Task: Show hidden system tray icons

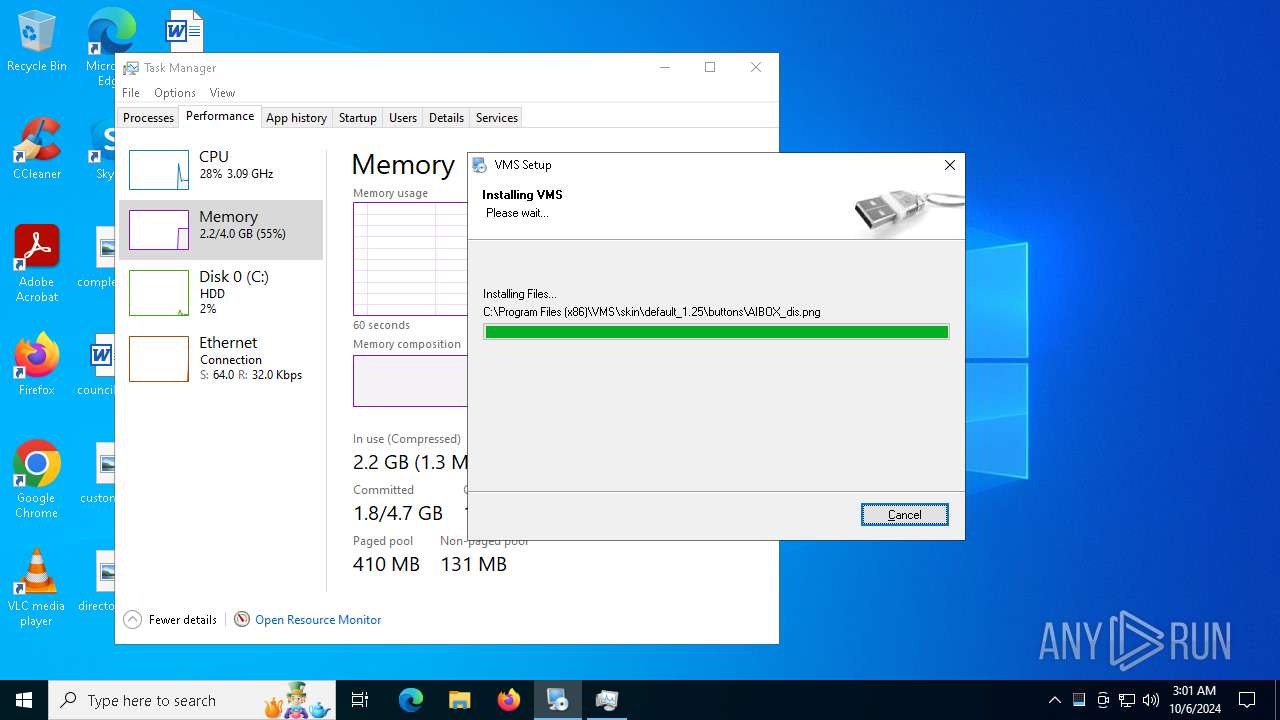Action: click(x=1054, y=700)
